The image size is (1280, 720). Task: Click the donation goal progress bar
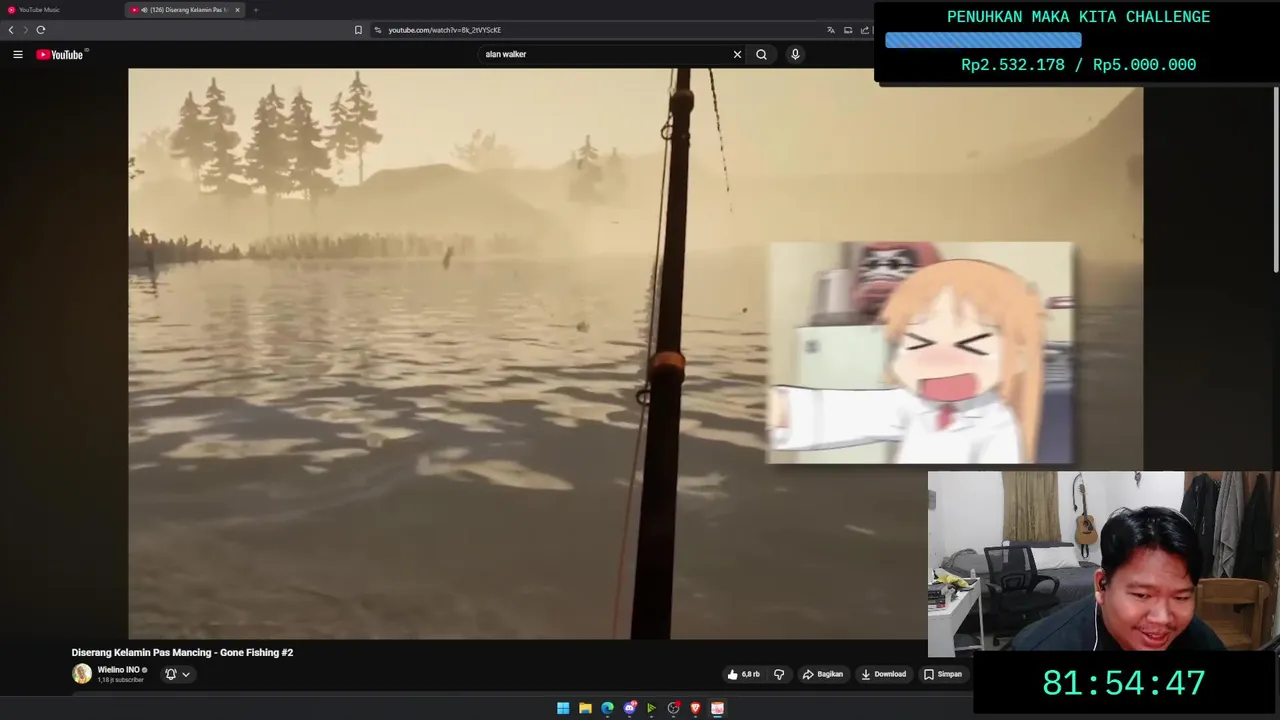coord(983,40)
